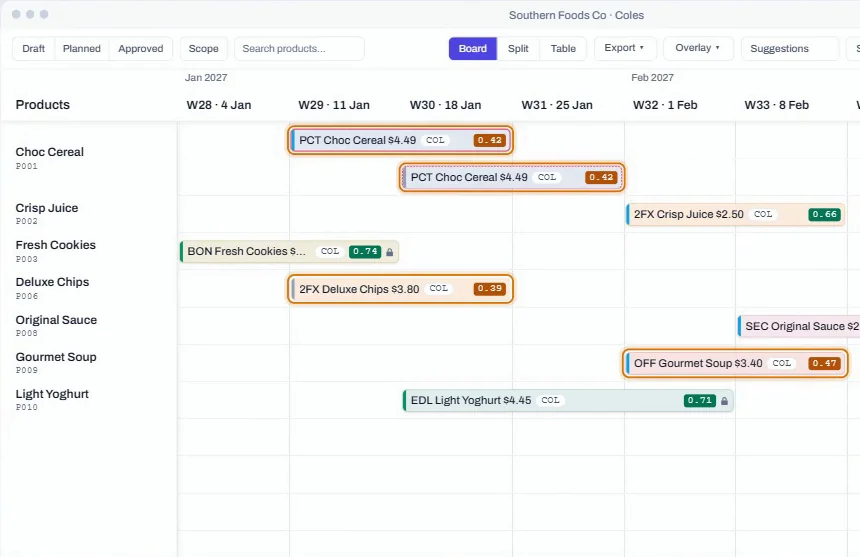The image size is (860, 557).
Task: Select the PCT Choc Cereal promo starting W29
Action: pyautogui.click(x=400, y=140)
